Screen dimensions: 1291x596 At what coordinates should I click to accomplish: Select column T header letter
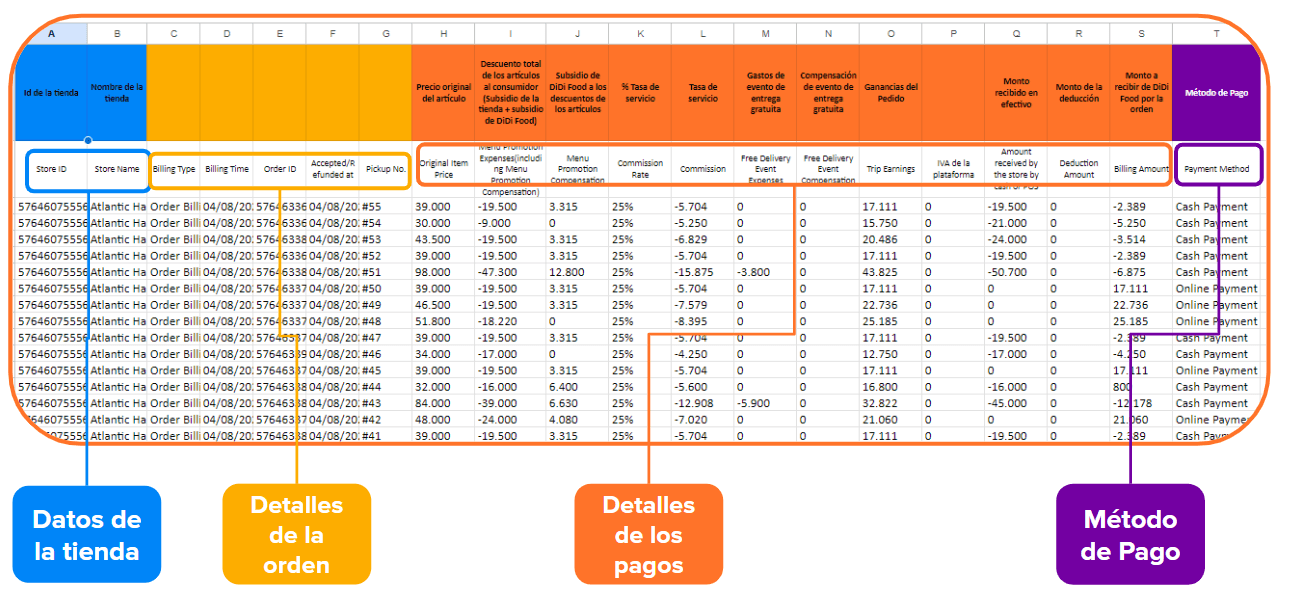(1216, 34)
